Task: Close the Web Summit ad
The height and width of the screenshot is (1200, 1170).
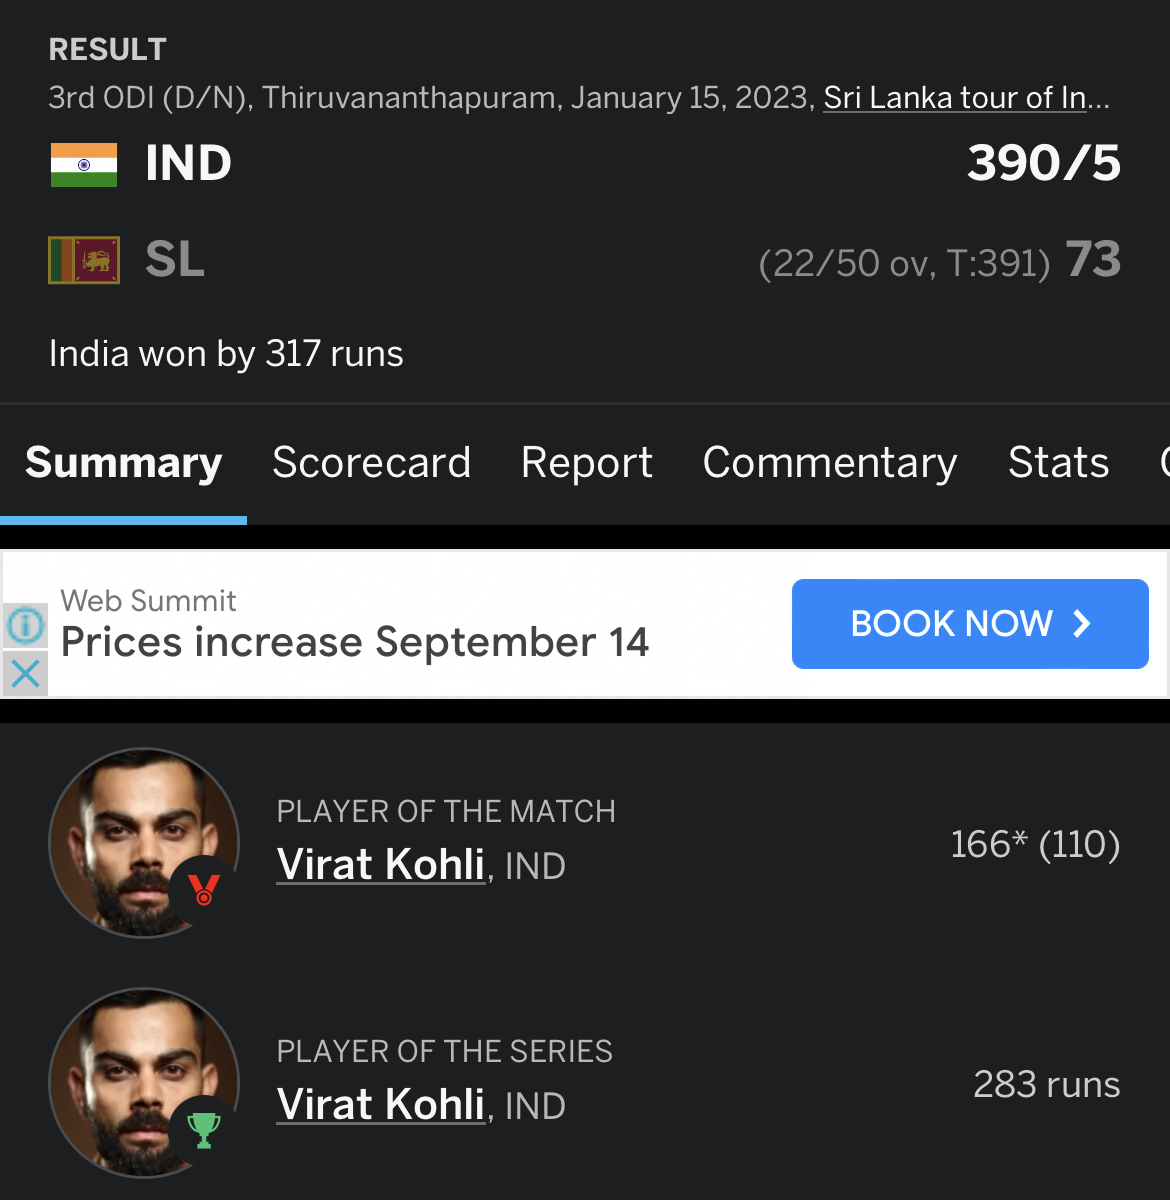Action: 25,673
